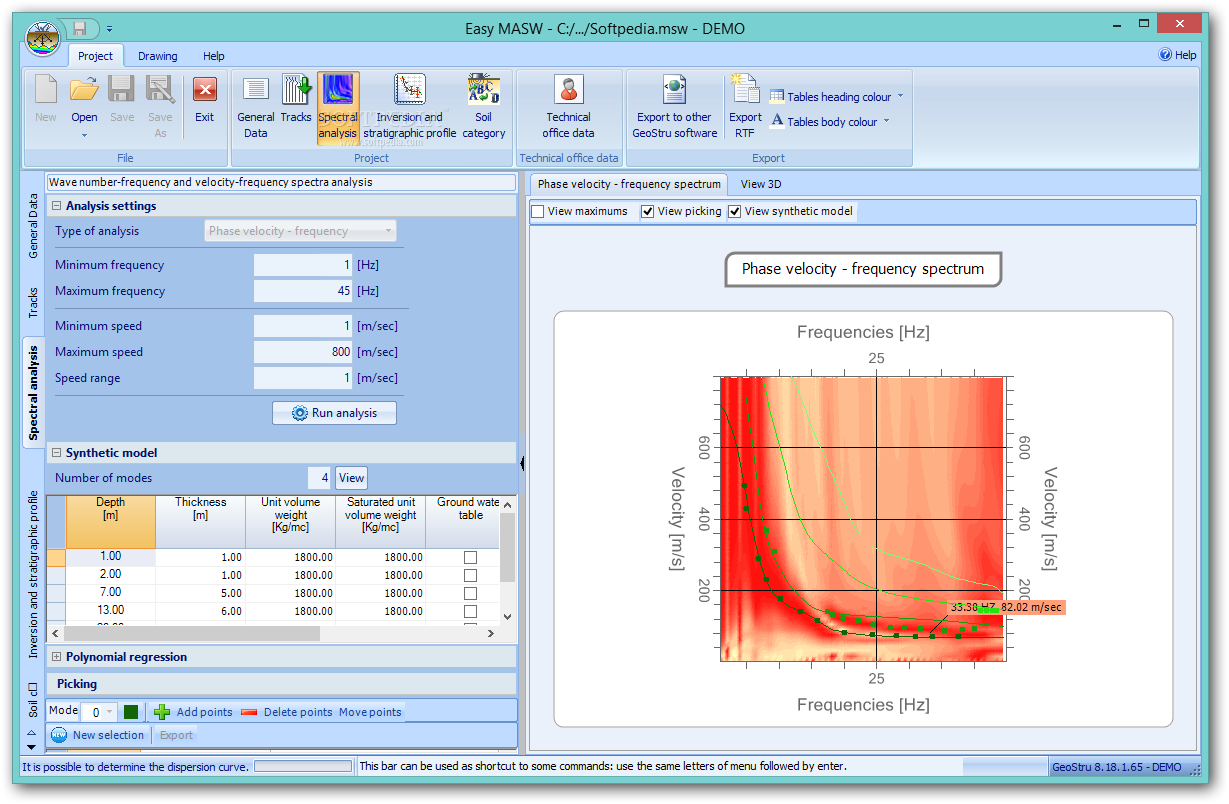The height and width of the screenshot is (804, 1229).
Task: Click the Number of modes field
Action: pos(320,478)
